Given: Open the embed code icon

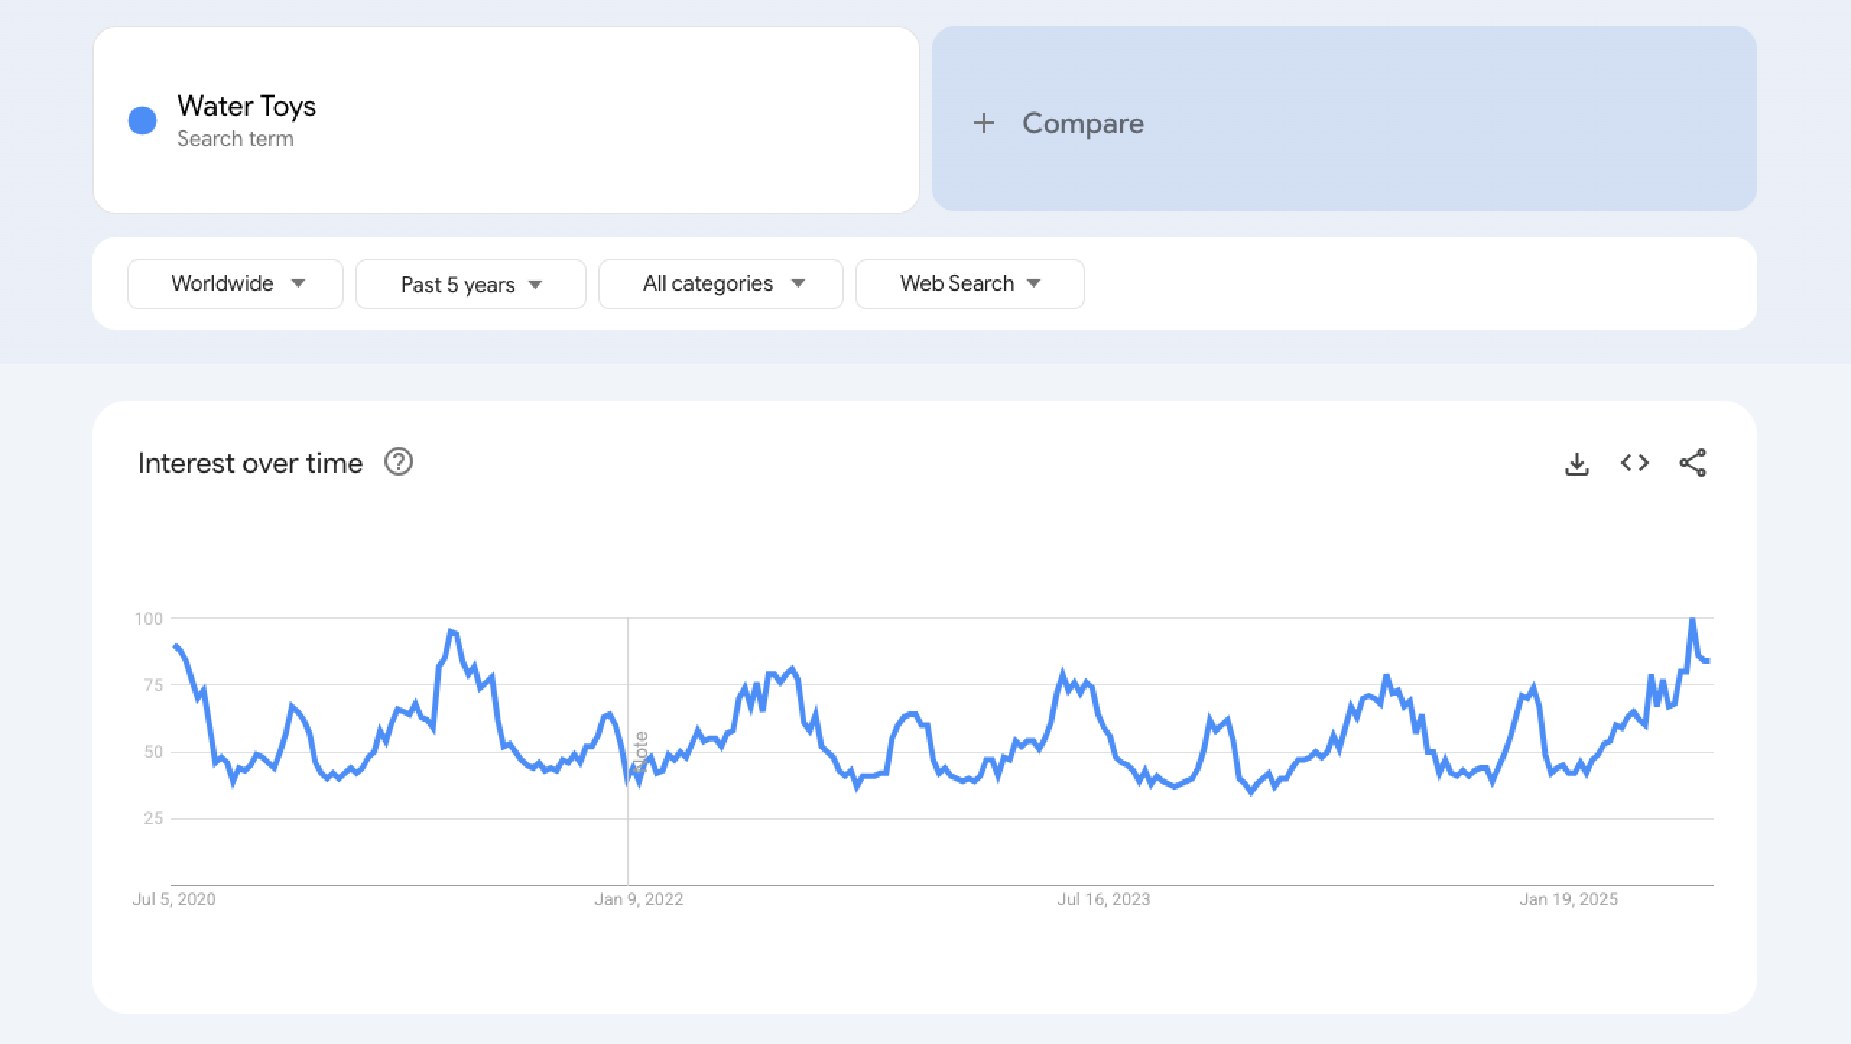Looking at the screenshot, I should 1635,463.
